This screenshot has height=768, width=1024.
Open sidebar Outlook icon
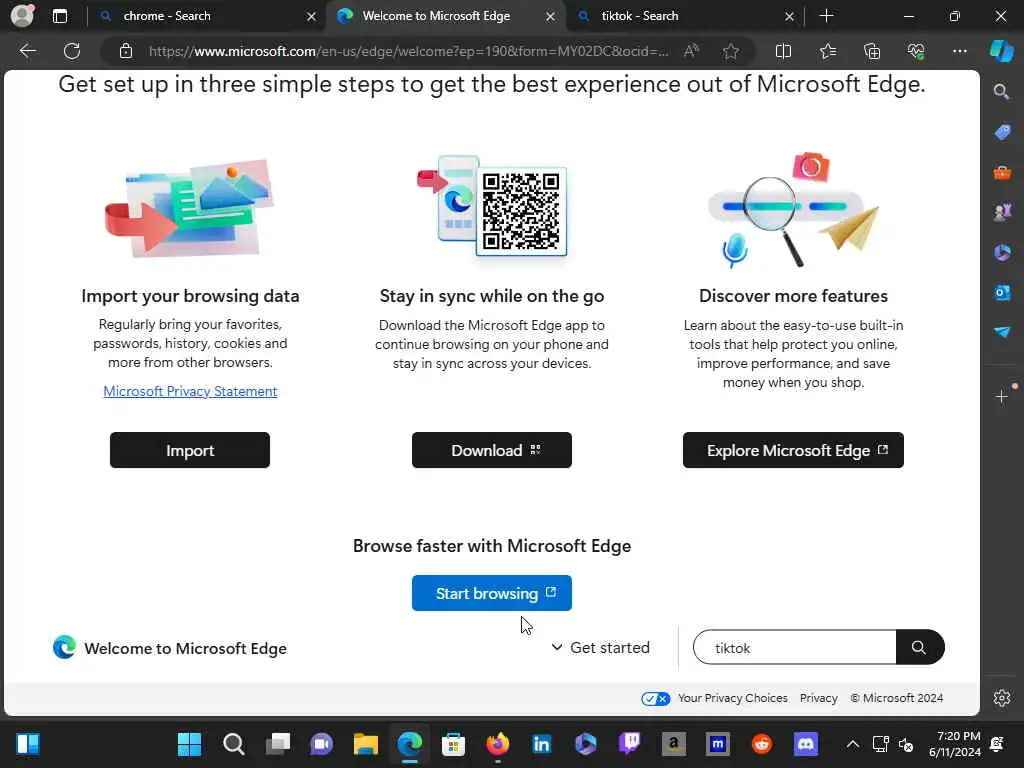click(x=1002, y=293)
